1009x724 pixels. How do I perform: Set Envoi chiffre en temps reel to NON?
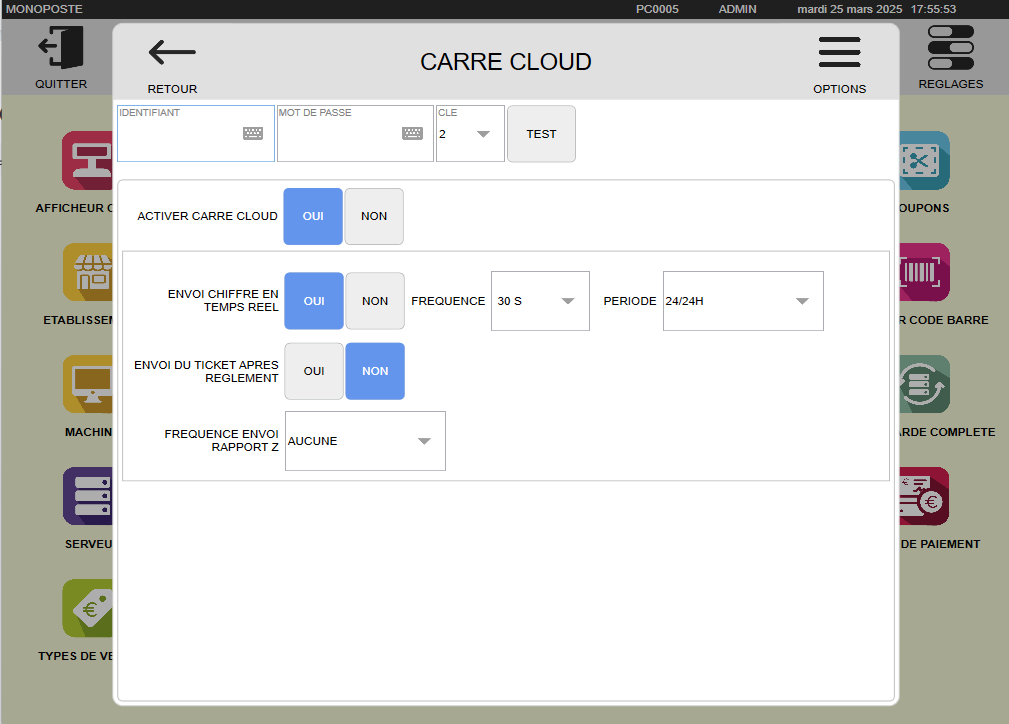[x=375, y=301]
